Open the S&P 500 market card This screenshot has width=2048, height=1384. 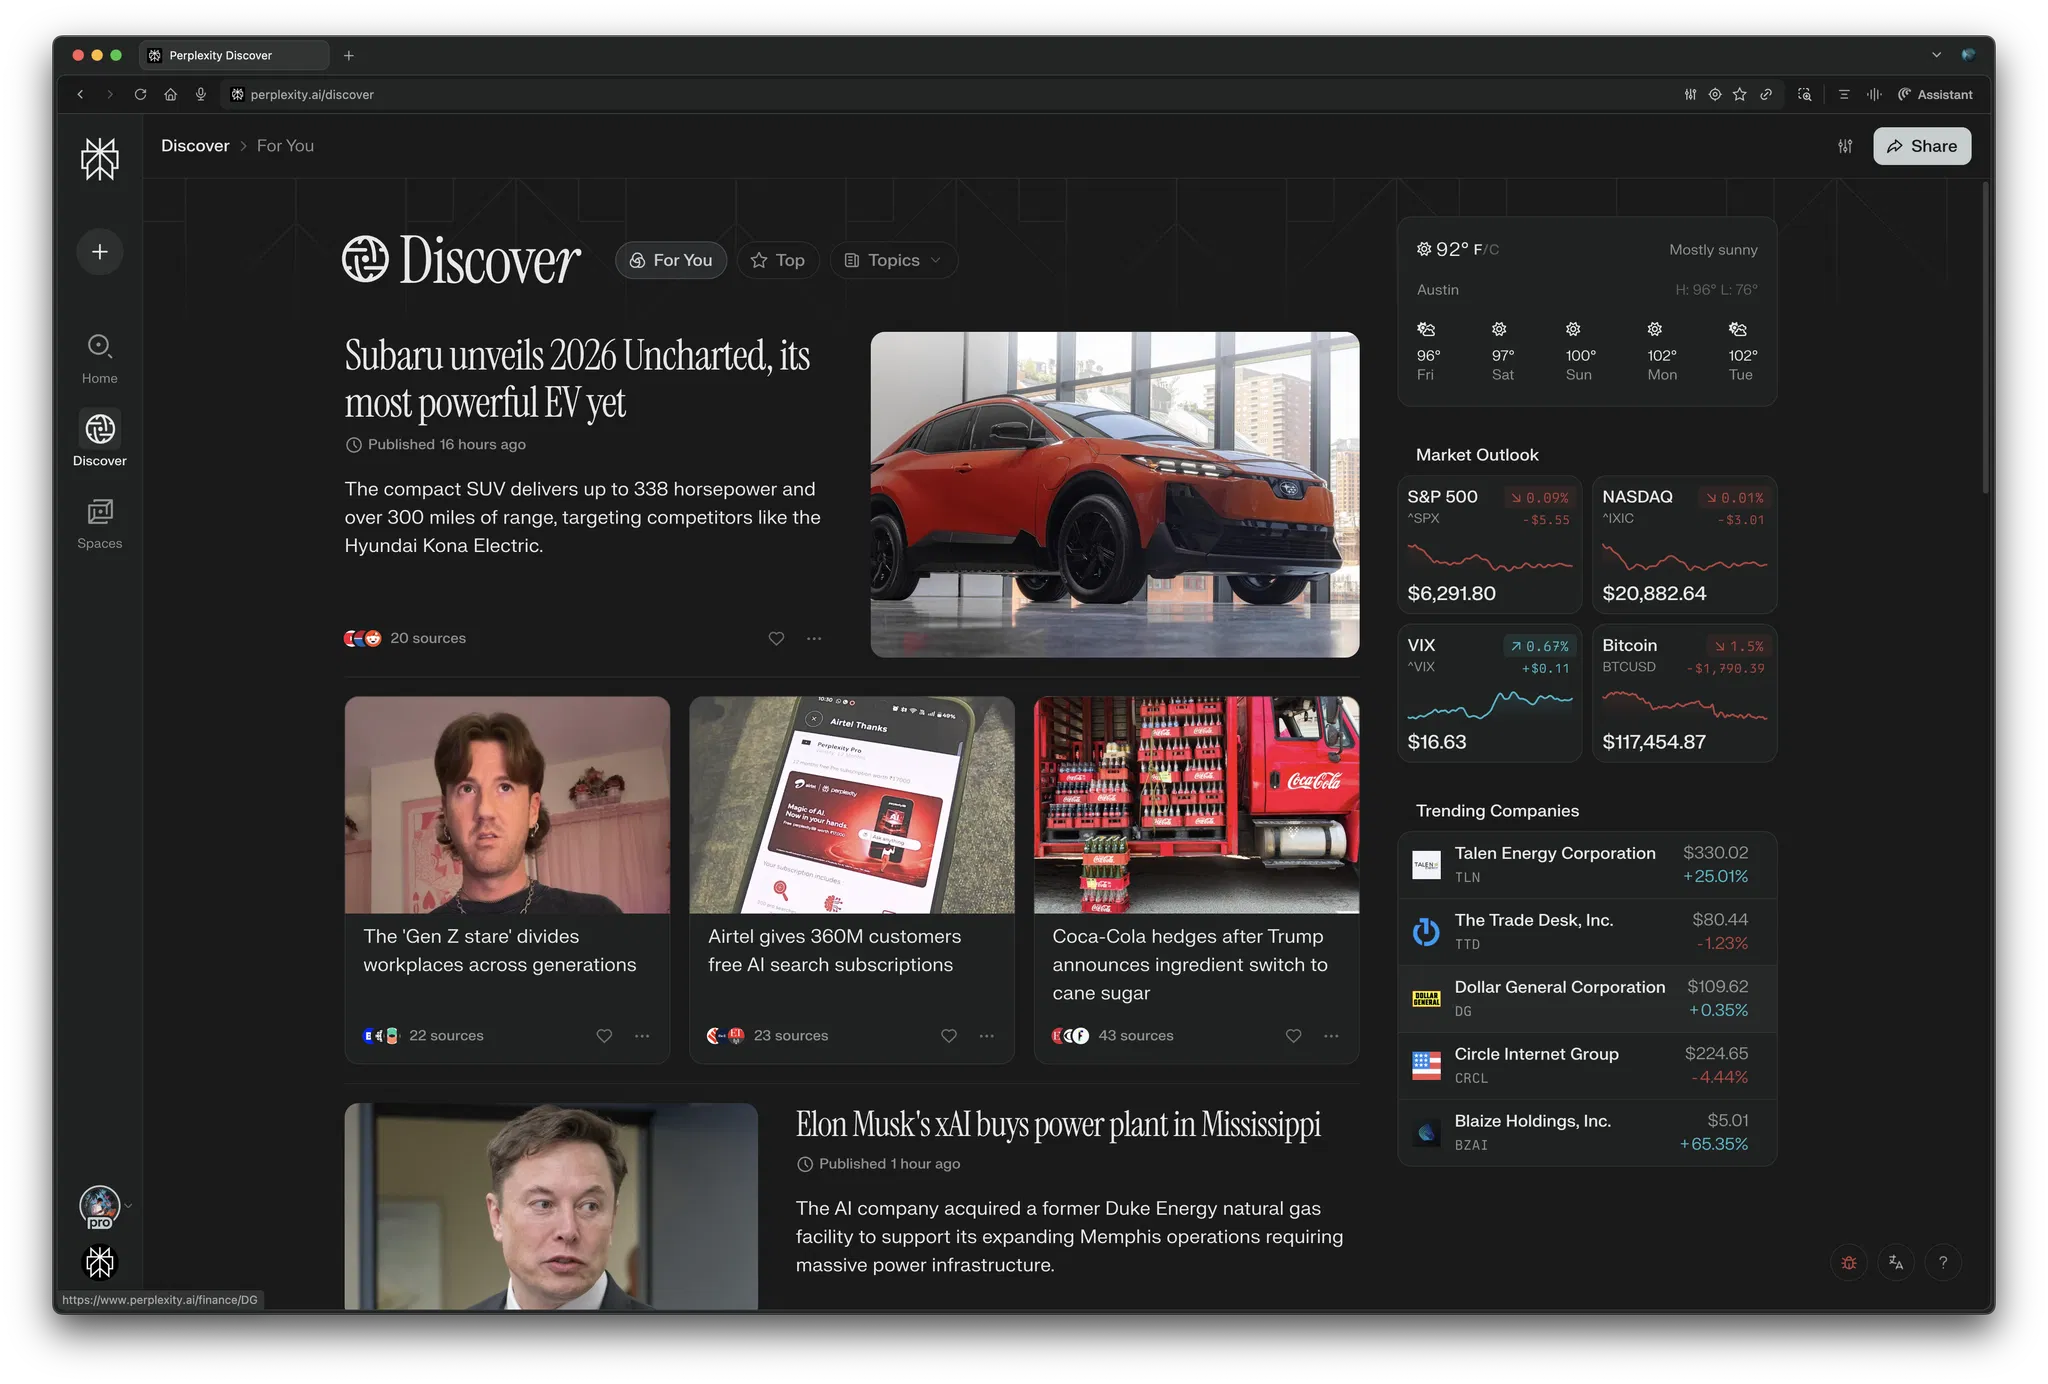coord(1489,544)
